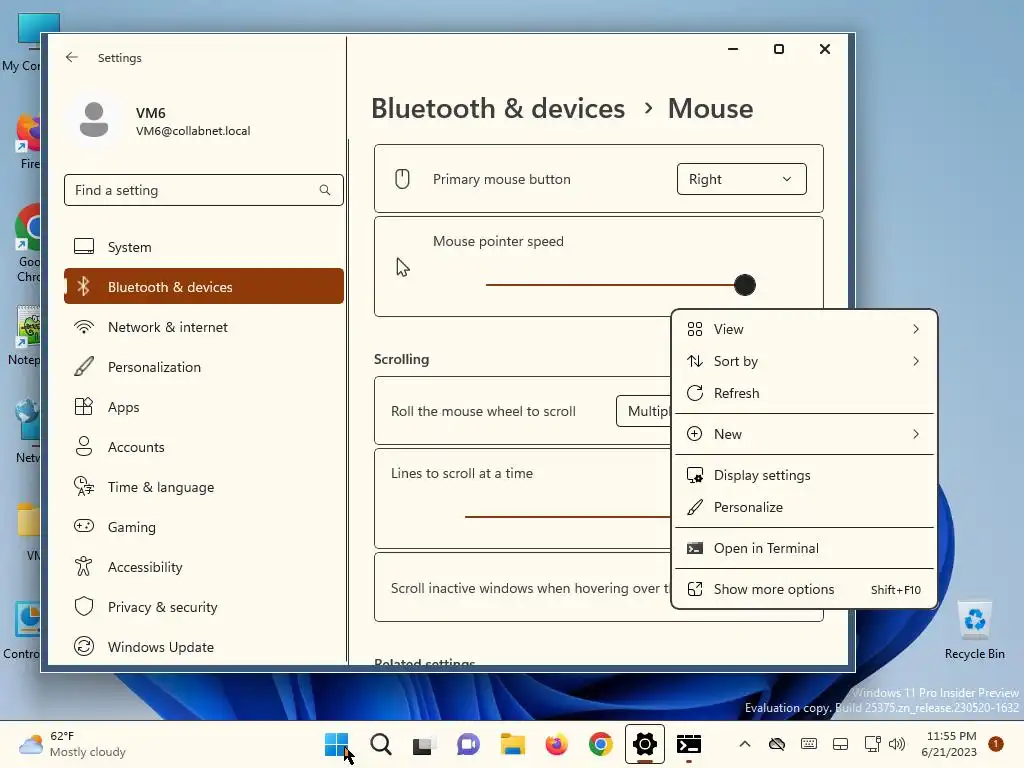Screen dimensions: 1024x768
Task: Open Sort by submenu
Action: [x=805, y=361]
